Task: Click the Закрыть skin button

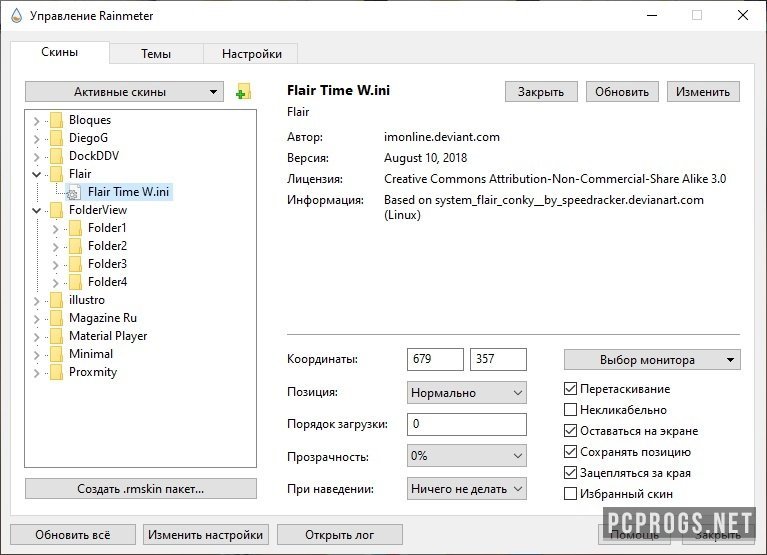Action: pos(541,91)
